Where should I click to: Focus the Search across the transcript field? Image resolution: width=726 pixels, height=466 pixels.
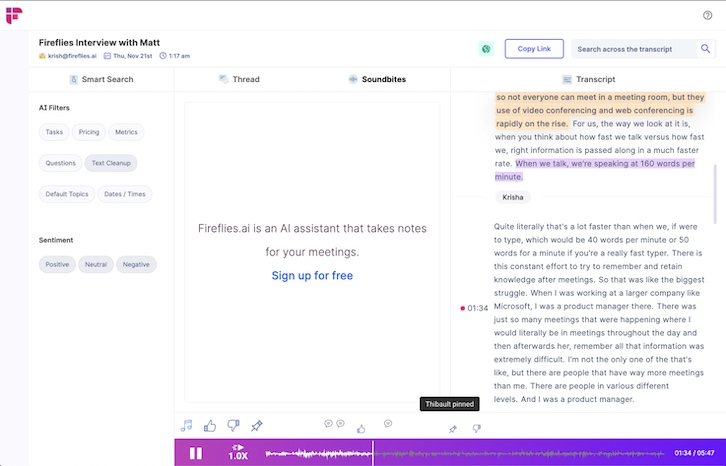(x=633, y=49)
